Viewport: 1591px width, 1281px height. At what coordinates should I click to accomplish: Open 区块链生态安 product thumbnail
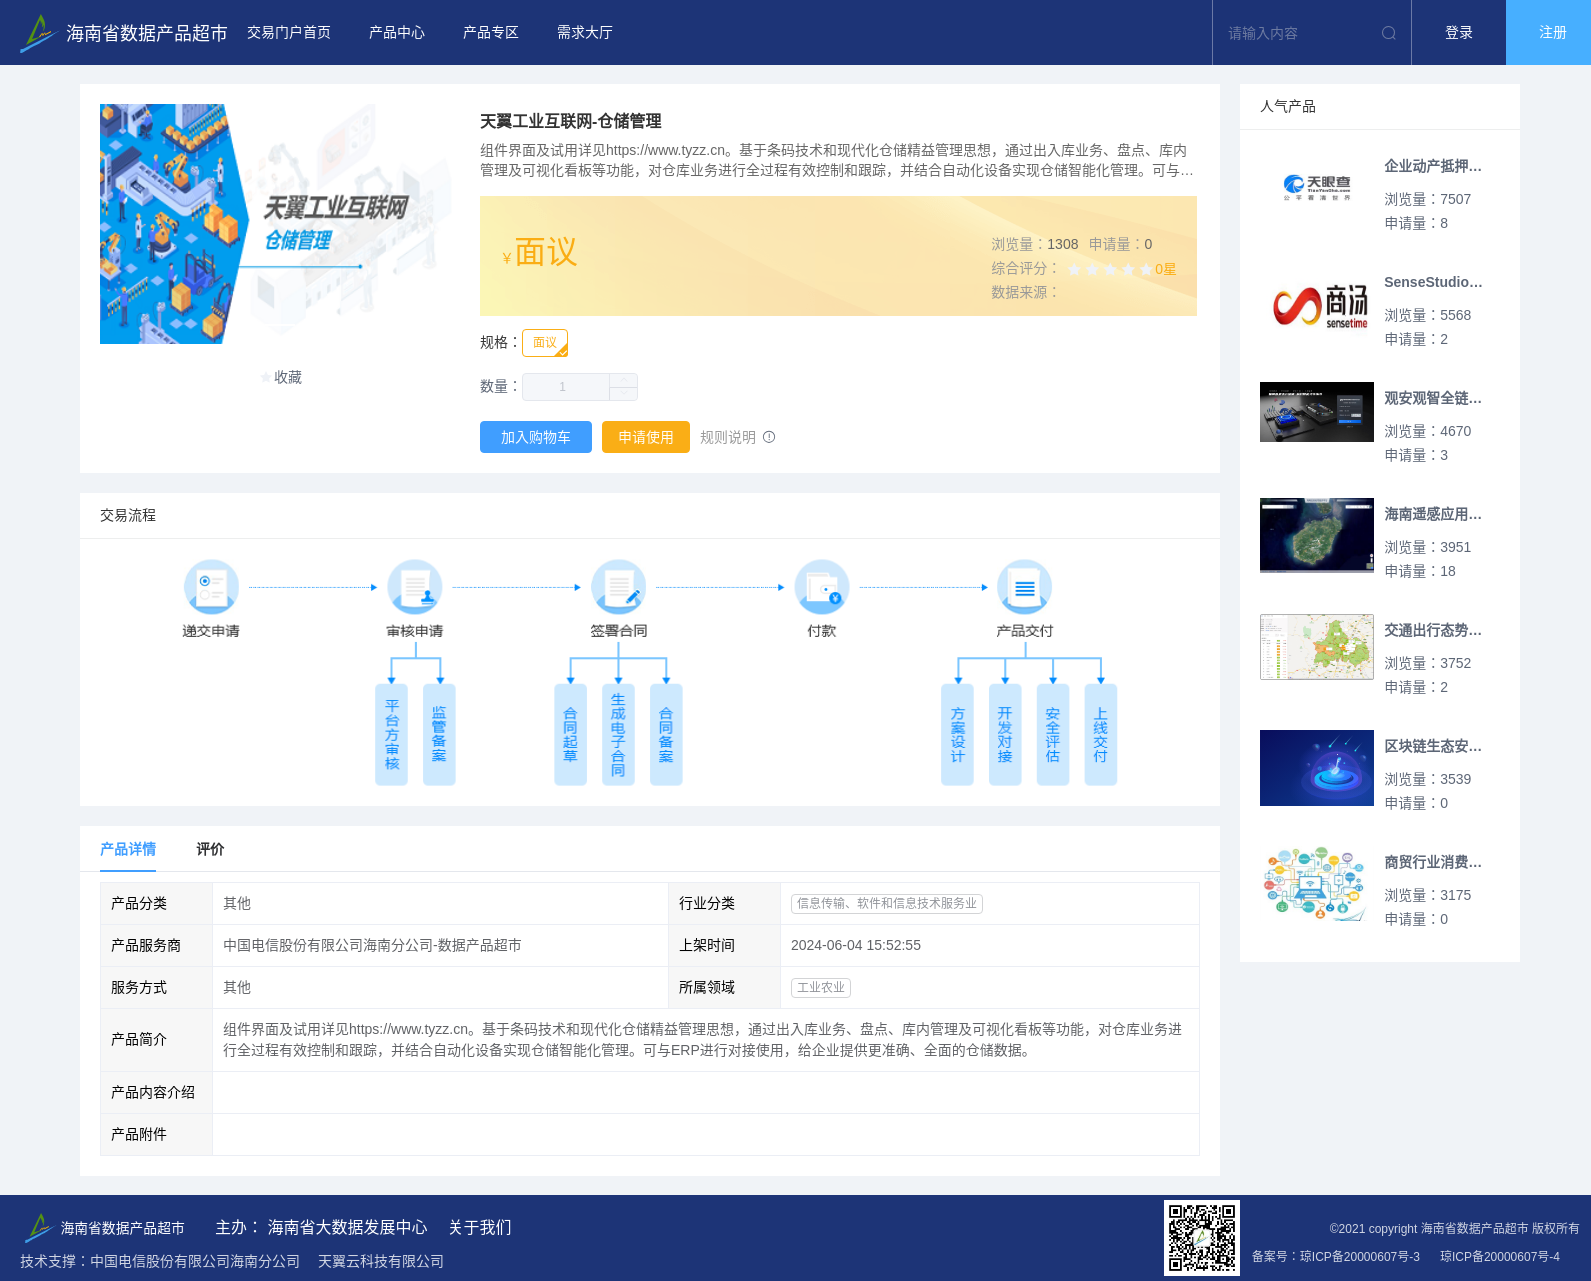click(1317, 768)
